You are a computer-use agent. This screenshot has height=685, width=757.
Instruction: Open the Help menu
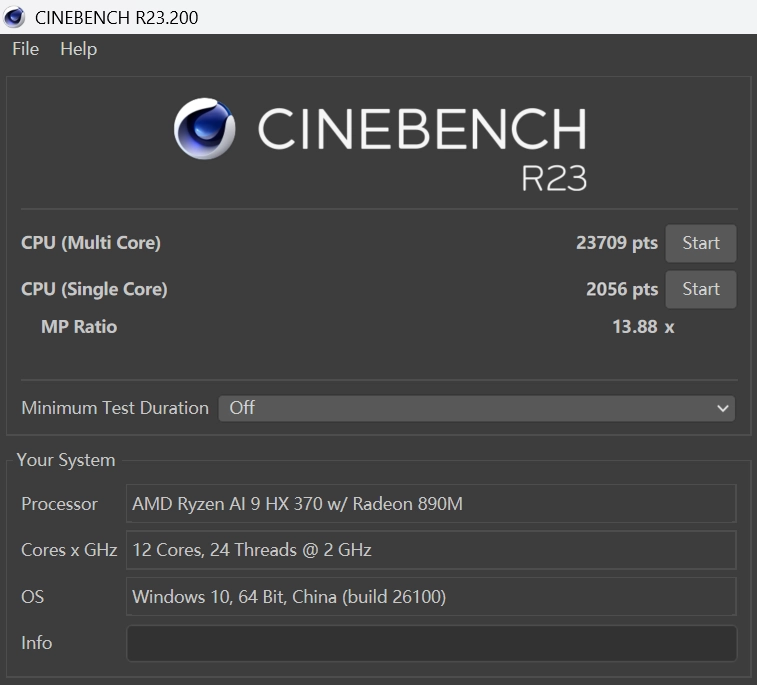click(x=78, y=49)
